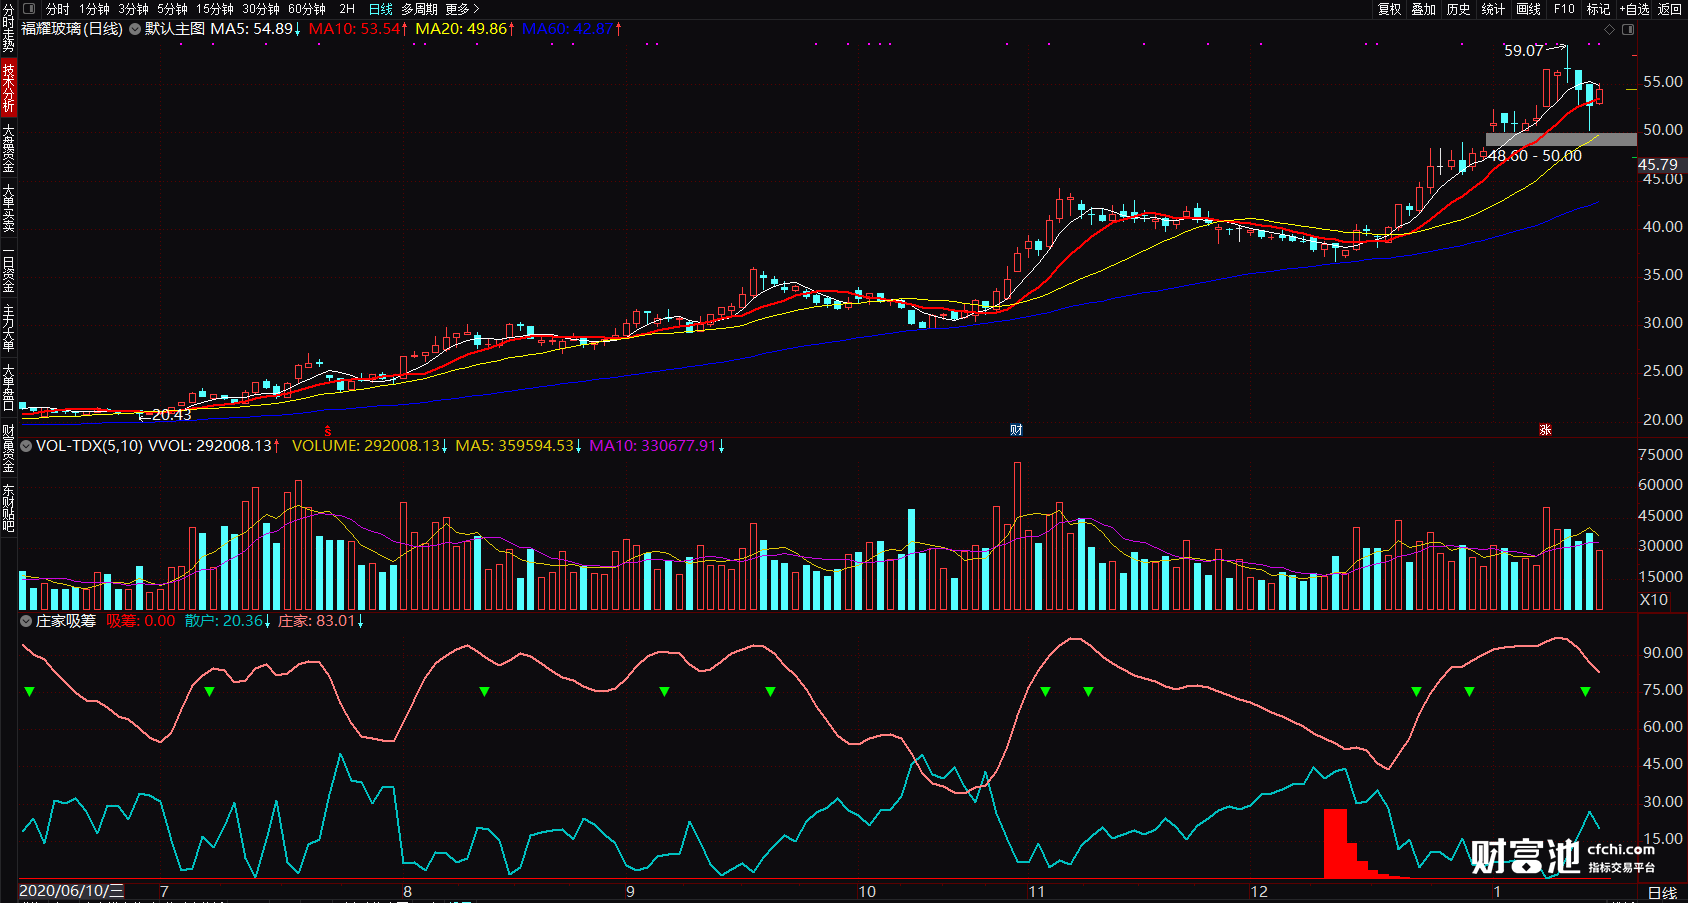Open the 多周期 multi-period view

pyautogui.click(x=420, y=9)
